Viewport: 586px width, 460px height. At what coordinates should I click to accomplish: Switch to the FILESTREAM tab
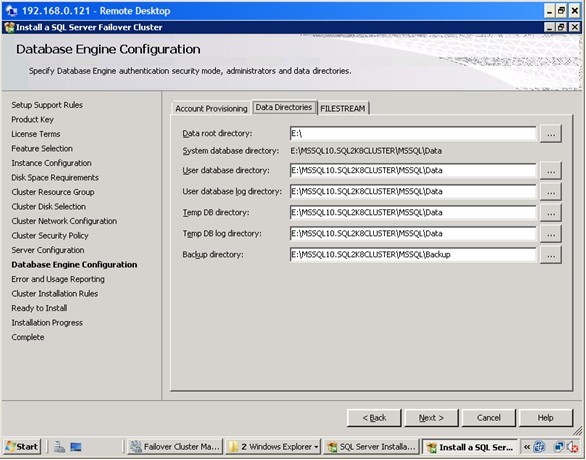(343, 108)
